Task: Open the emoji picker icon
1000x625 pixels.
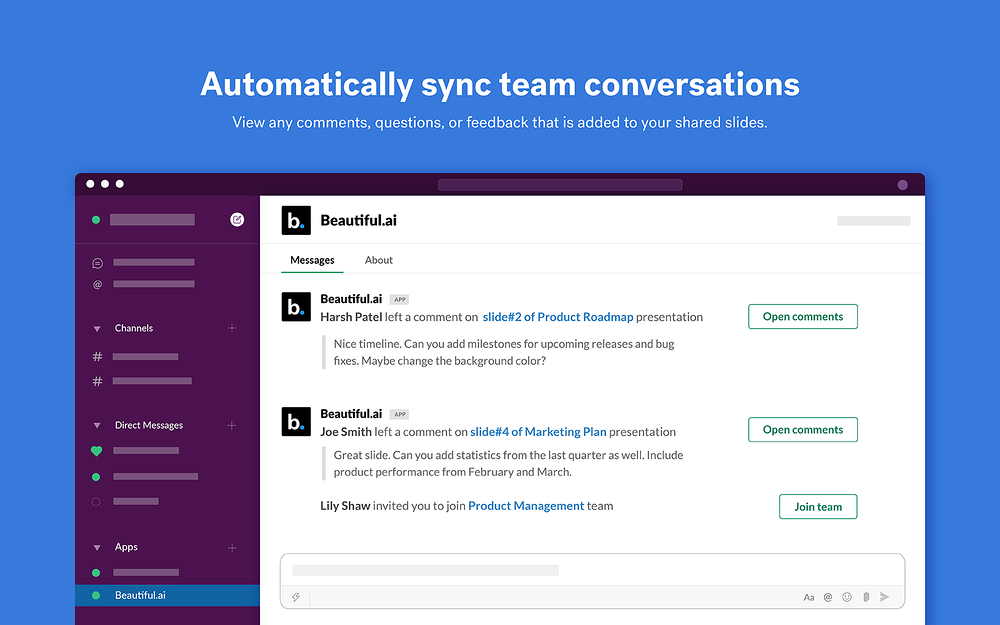Action: pyautogui.click(x=847, y=597)
